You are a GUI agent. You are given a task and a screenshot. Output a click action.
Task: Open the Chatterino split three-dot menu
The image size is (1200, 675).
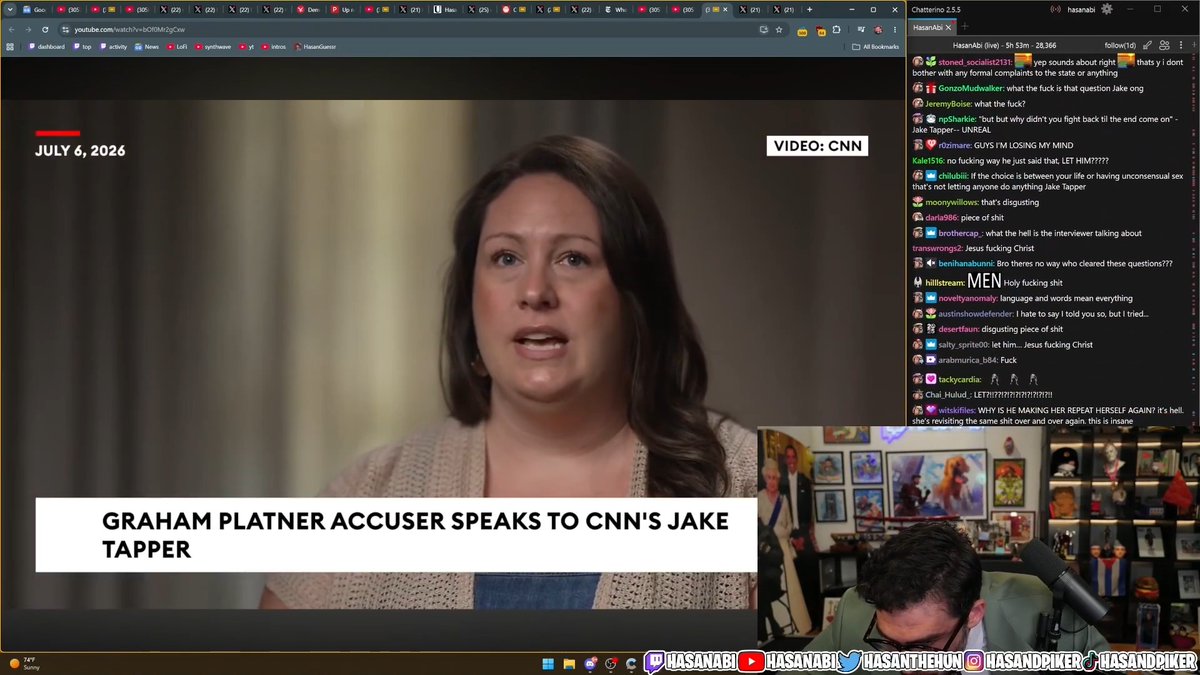tap(1181, 45)
